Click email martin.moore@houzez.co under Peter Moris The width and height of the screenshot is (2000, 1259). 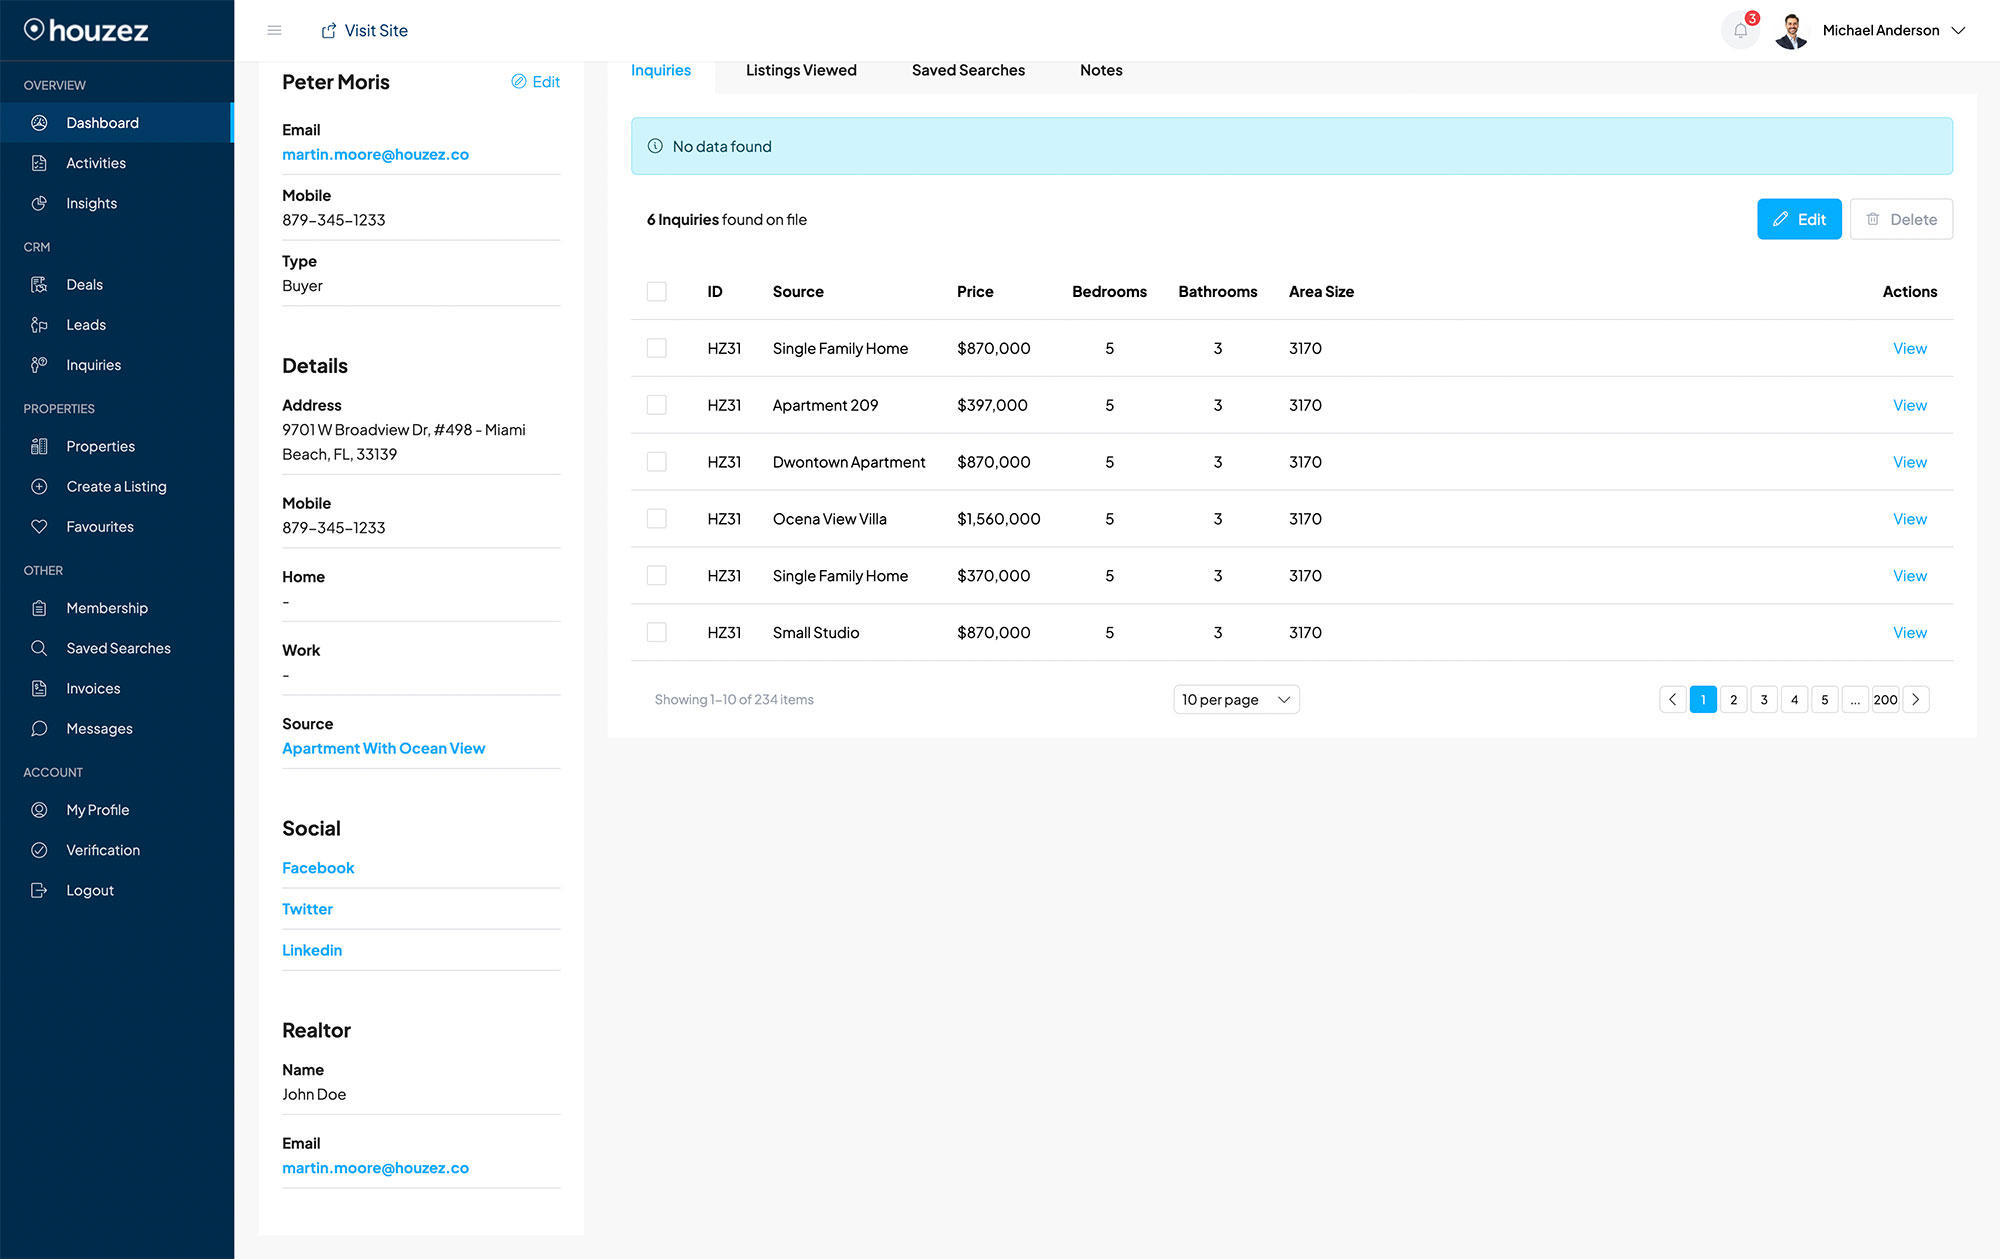[x=375, y=155]
